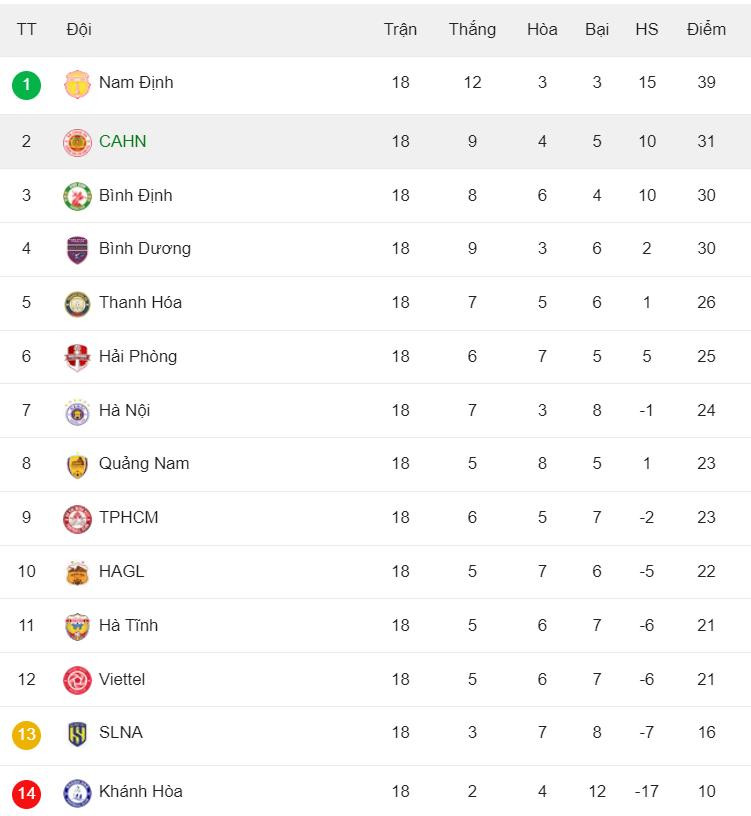Screen dimensions: 751x816
Task: Open the CAHN team link
Action: (122, 142)
